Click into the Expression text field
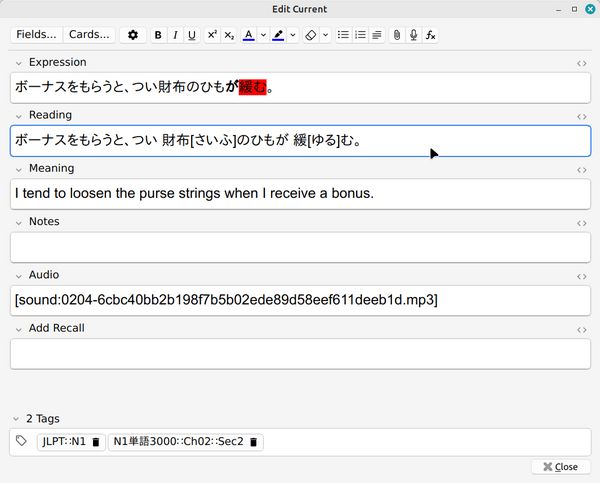600x483 pixels. 300,88
